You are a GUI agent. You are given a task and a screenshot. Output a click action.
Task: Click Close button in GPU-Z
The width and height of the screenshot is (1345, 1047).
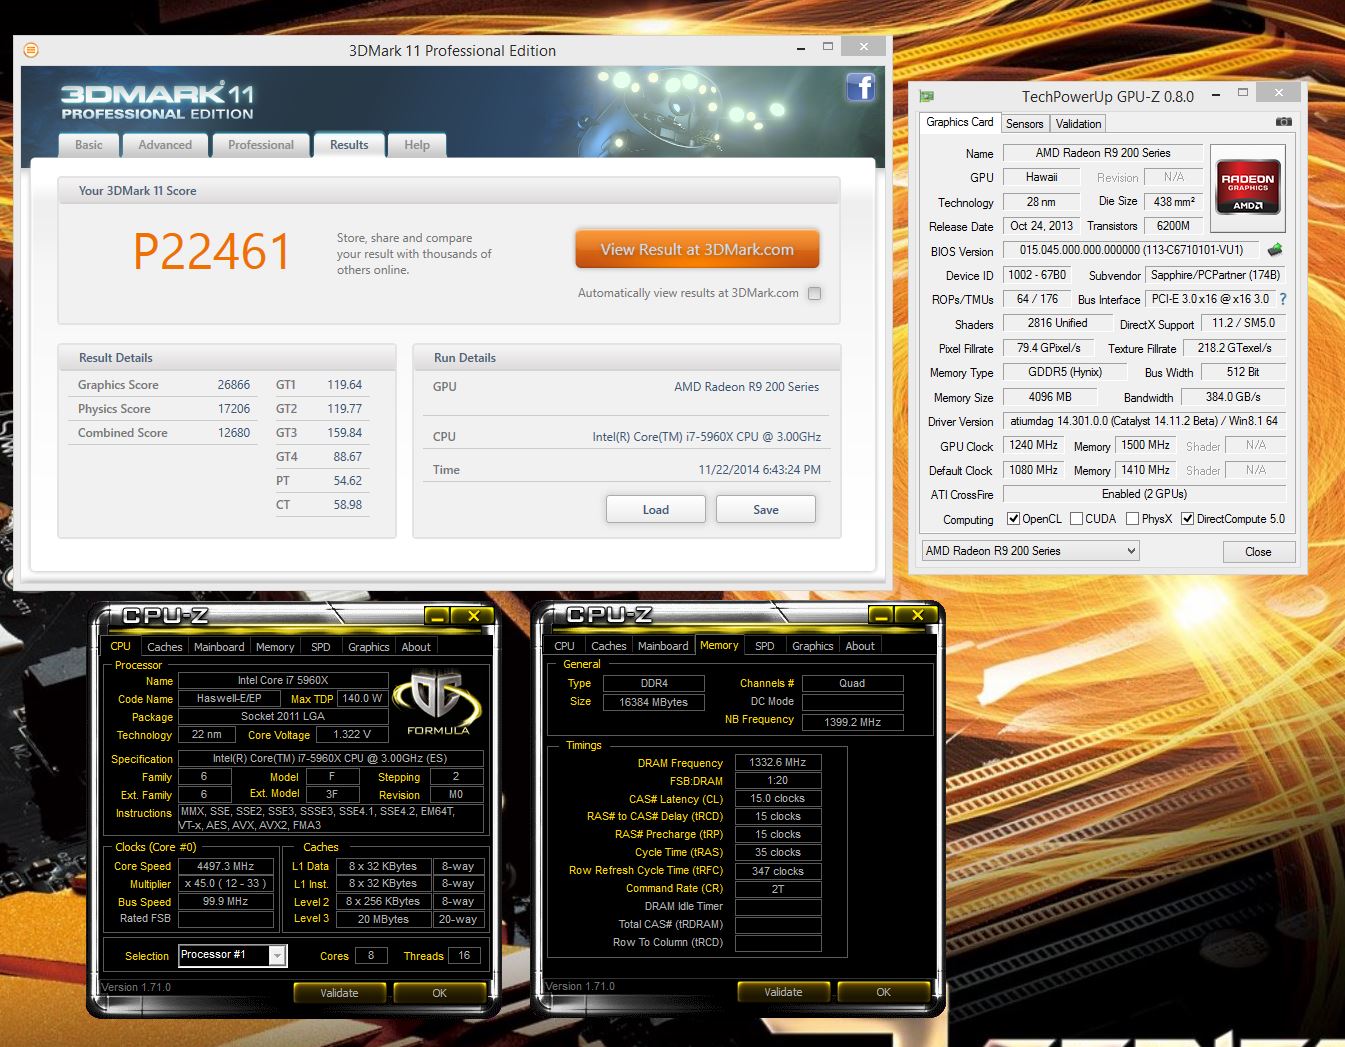pyautogui.click(x=1258, y=552)
